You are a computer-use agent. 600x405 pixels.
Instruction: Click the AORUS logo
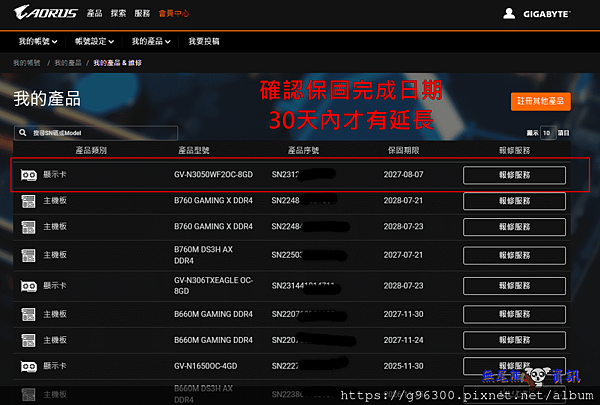point(46,12)
